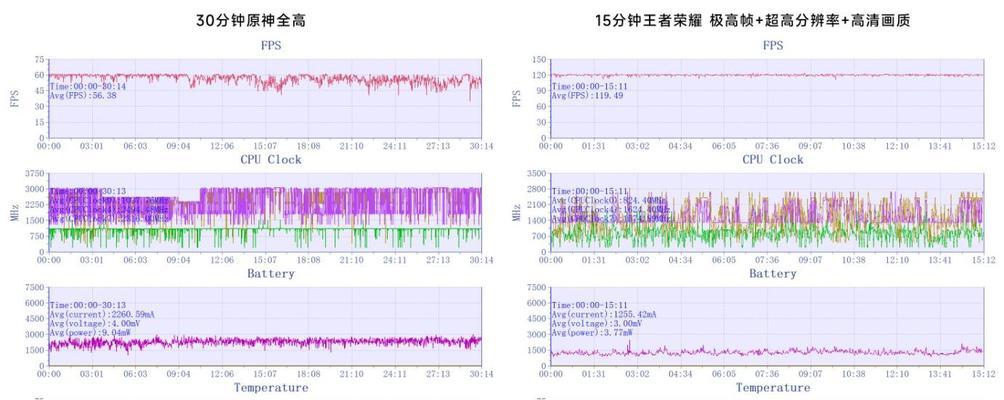Click '10:38' on the right CPU Clock time axis
Screen dimensions: 1004x400
854,260
